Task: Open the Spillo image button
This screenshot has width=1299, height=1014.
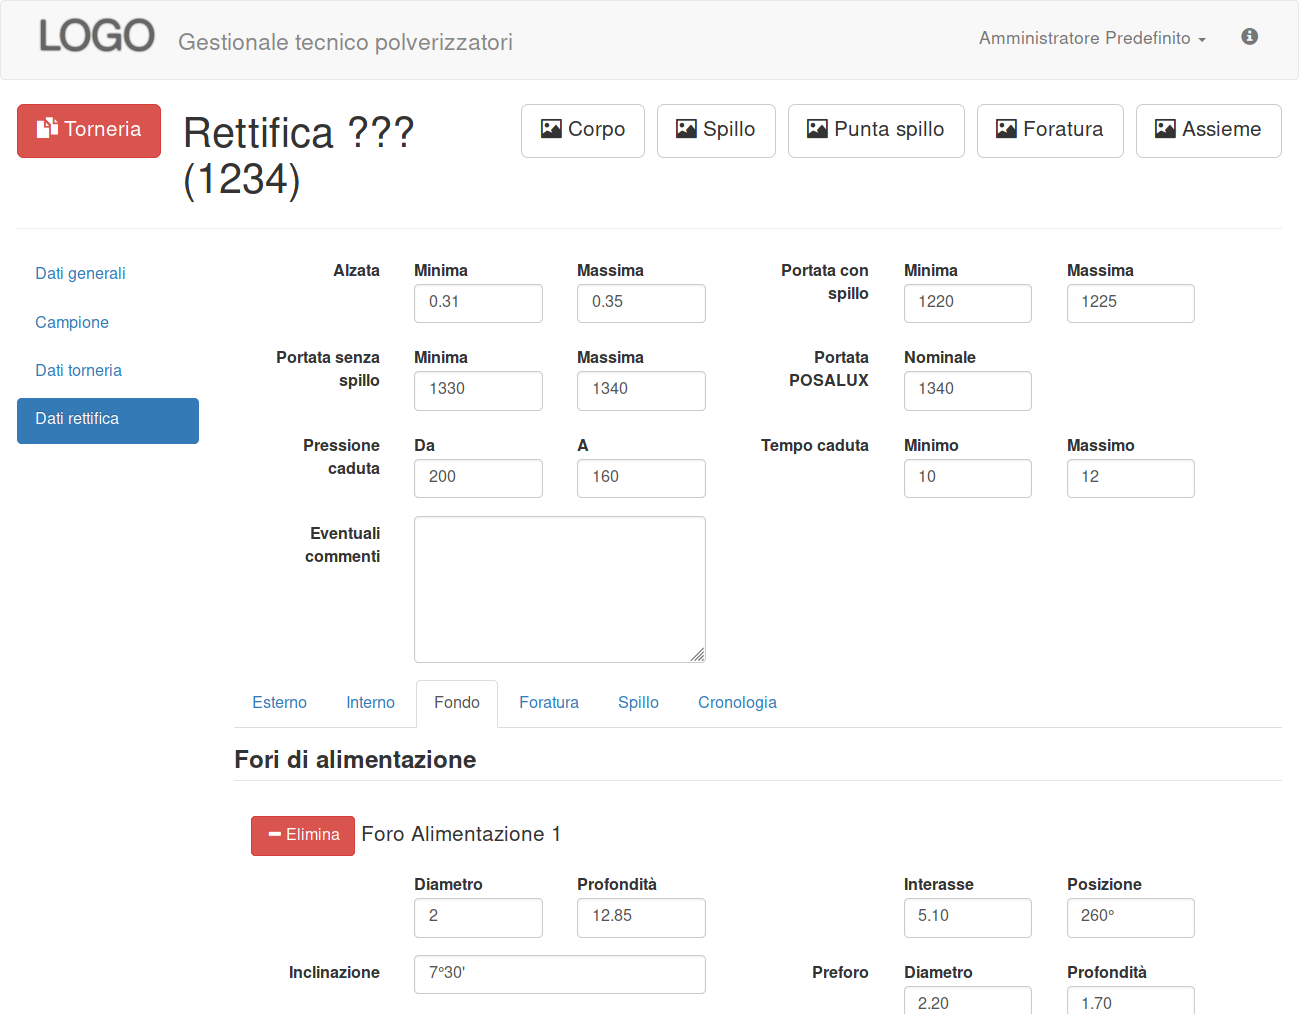Action: [716, 131]
